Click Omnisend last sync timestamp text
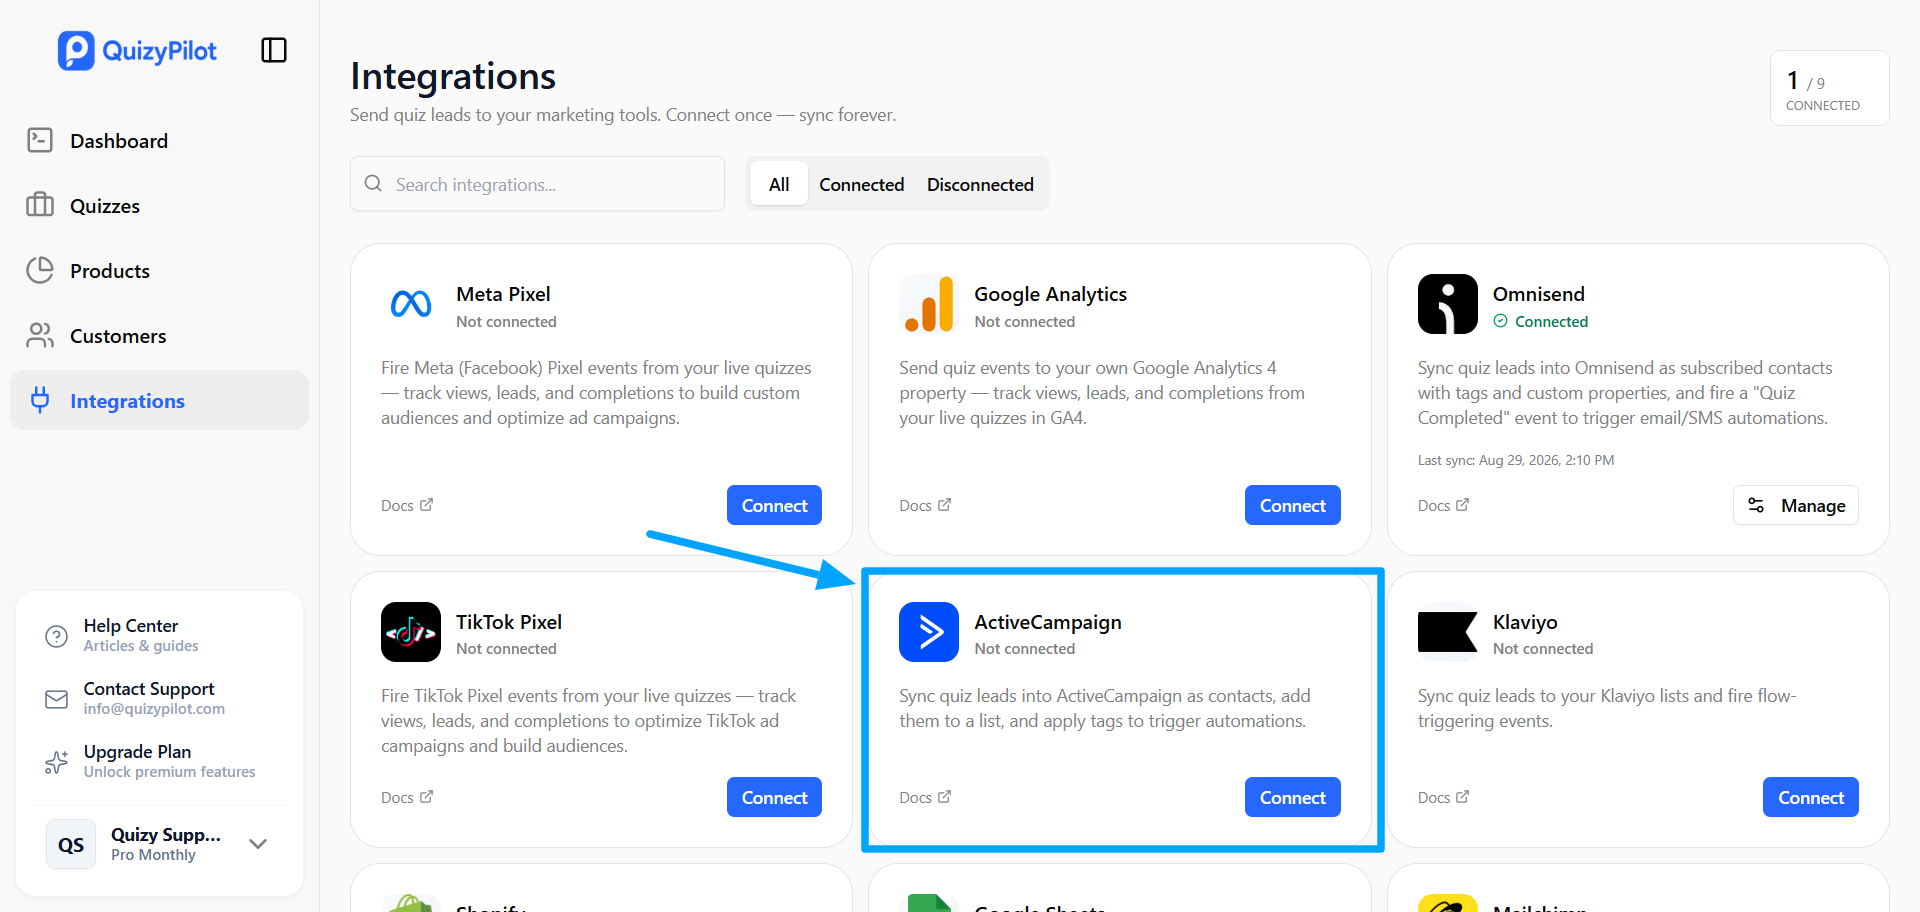 point(1516,460)
